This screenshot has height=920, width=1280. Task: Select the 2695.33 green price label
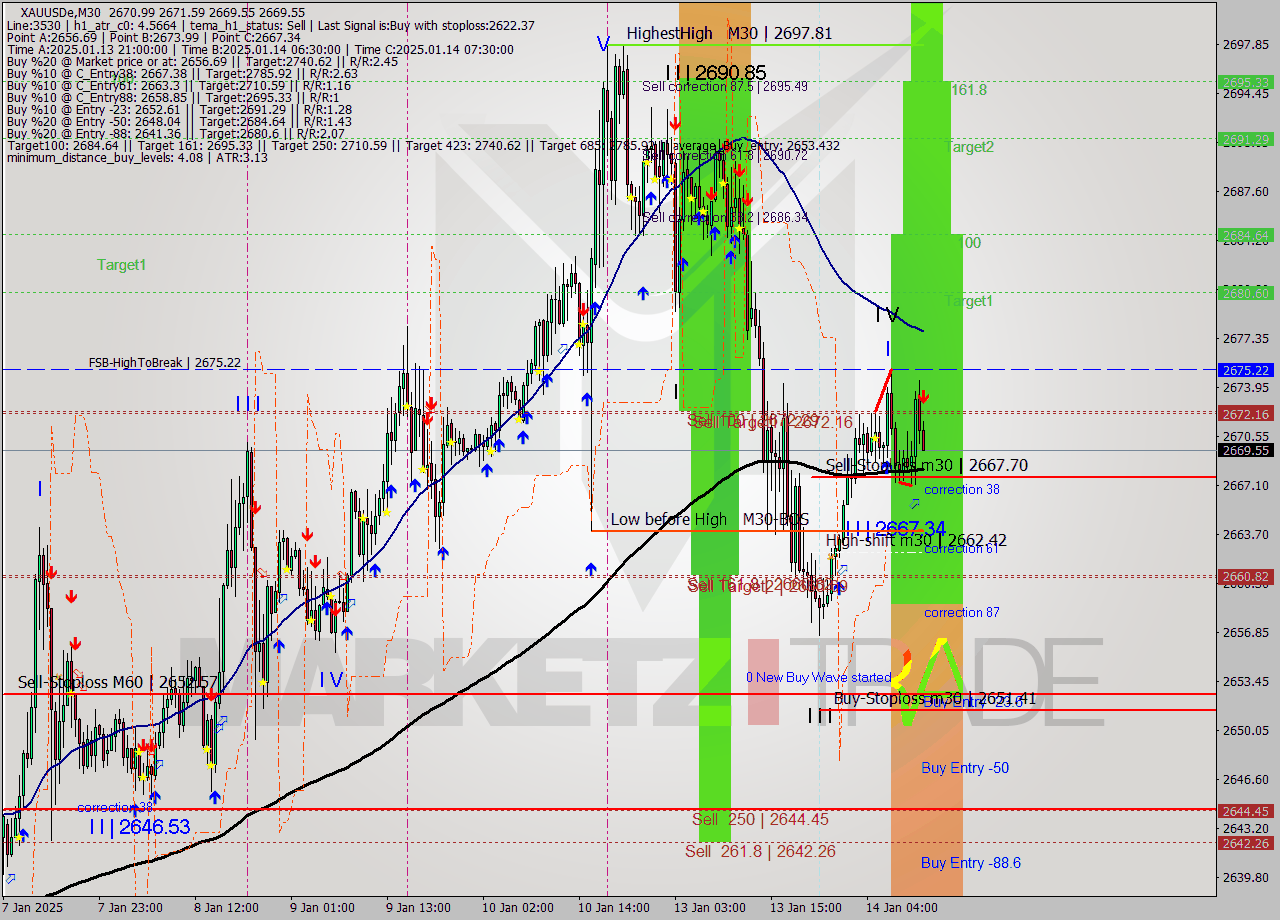click(1245, 82)
